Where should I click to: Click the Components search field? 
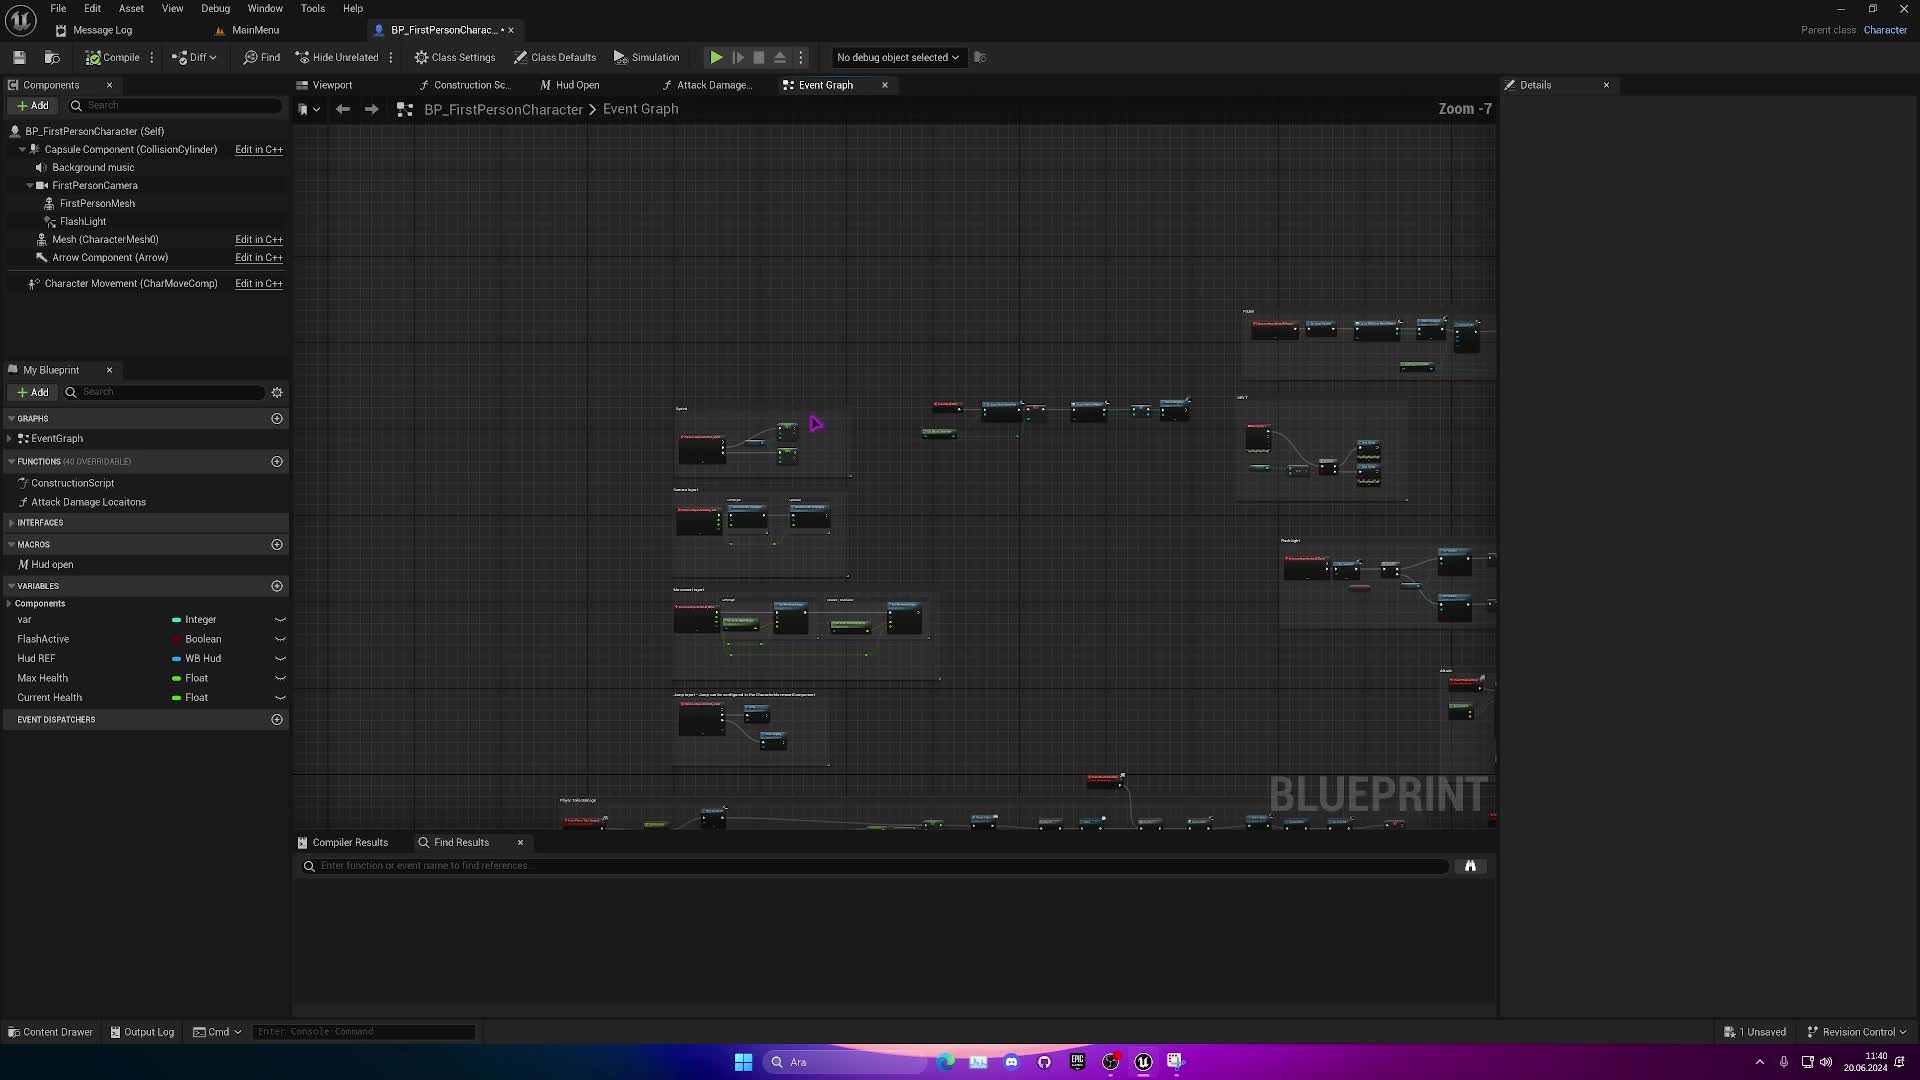tap(176, 105)
